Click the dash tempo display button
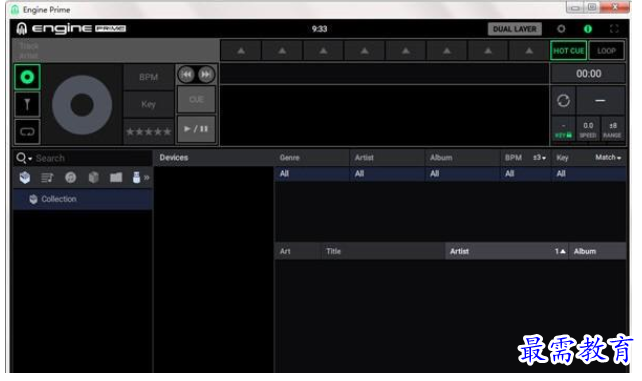Viewport: 642px width, 381px height. (x=600, y=100)
